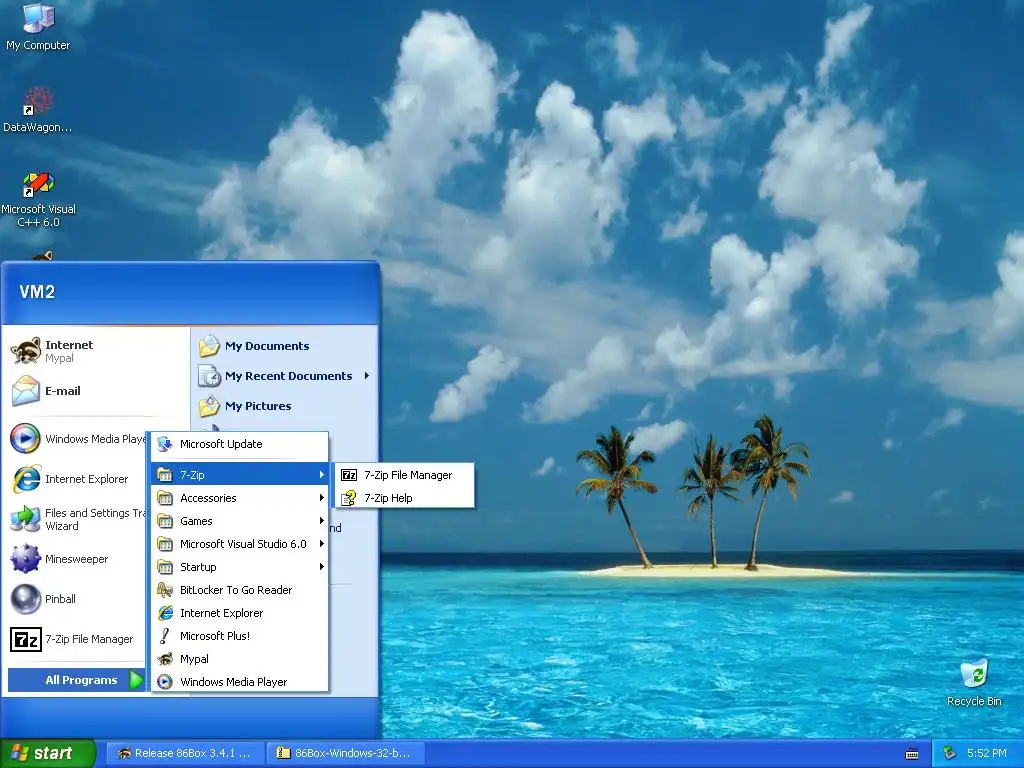Click the E-mail envelope icon
1024x768 pixels.
(26, 391)
